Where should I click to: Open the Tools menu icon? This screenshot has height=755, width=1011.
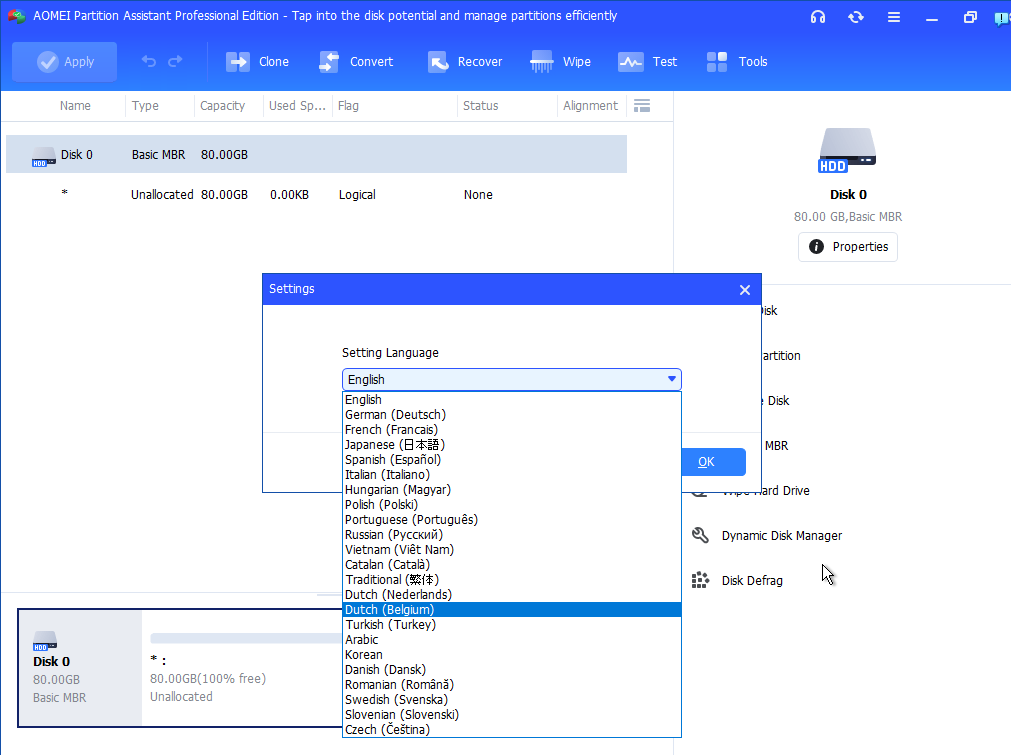click(717, 62)
